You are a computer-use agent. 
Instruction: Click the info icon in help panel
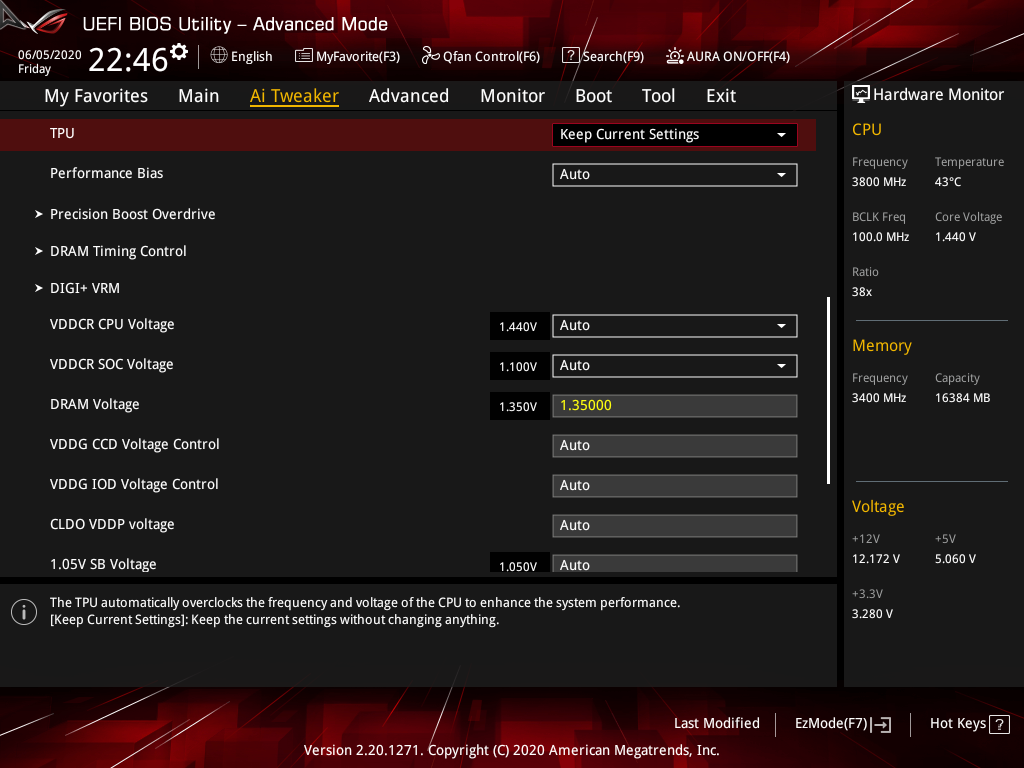tap(24, 612)
